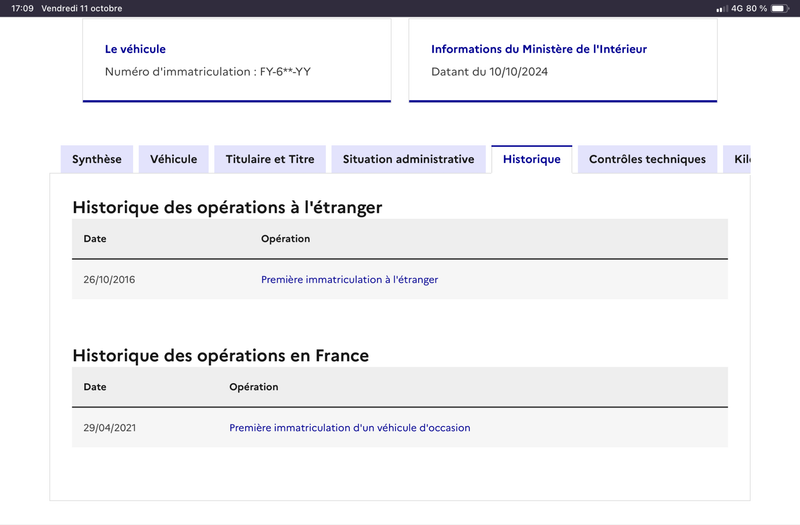Click the Opération column header in the France table

coord(254,387)
